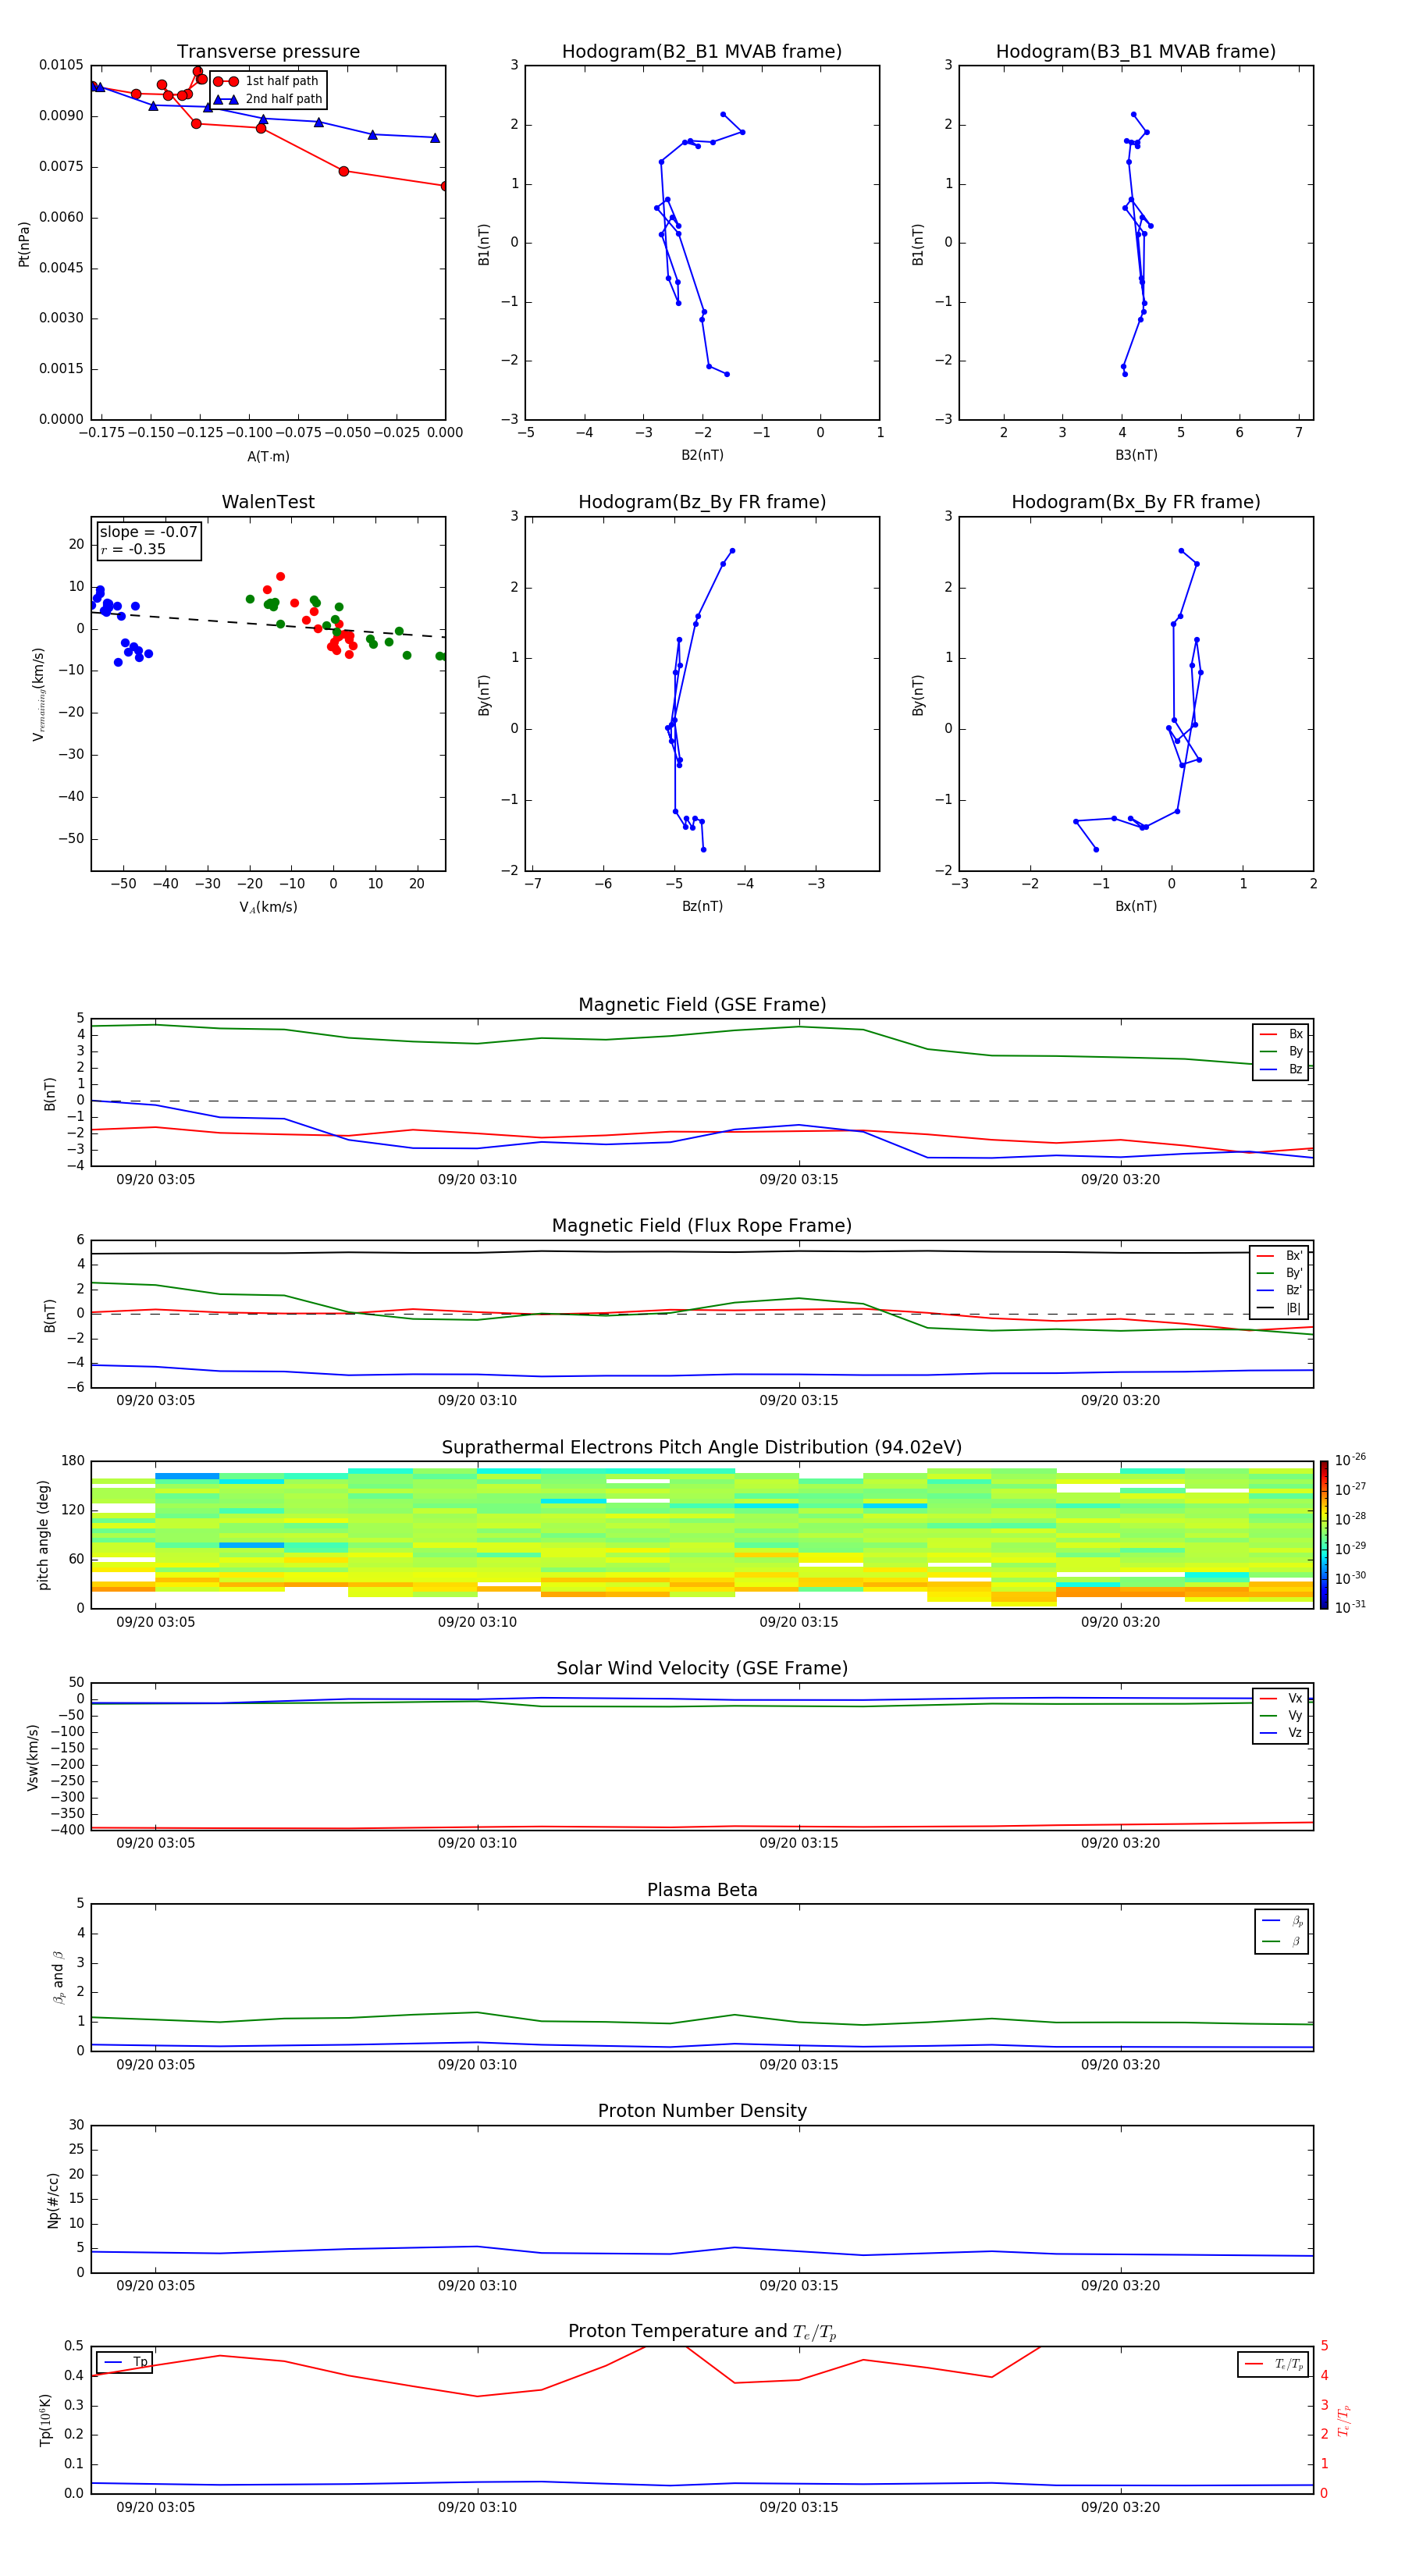Click the Bx' legend entry
Screen dimensions: 1405x2576
point(1280,1256)
